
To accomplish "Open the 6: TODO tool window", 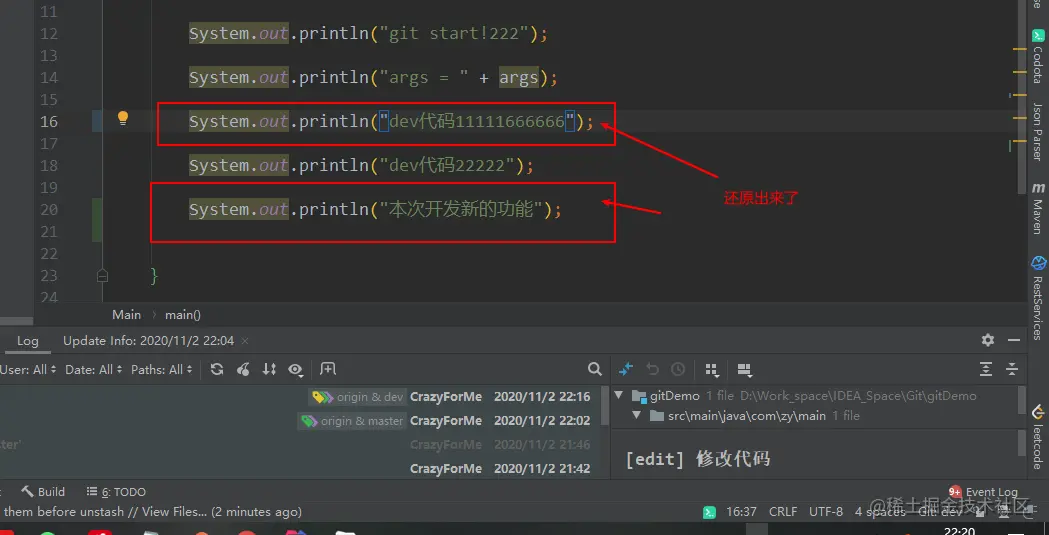I will (116, 492).
